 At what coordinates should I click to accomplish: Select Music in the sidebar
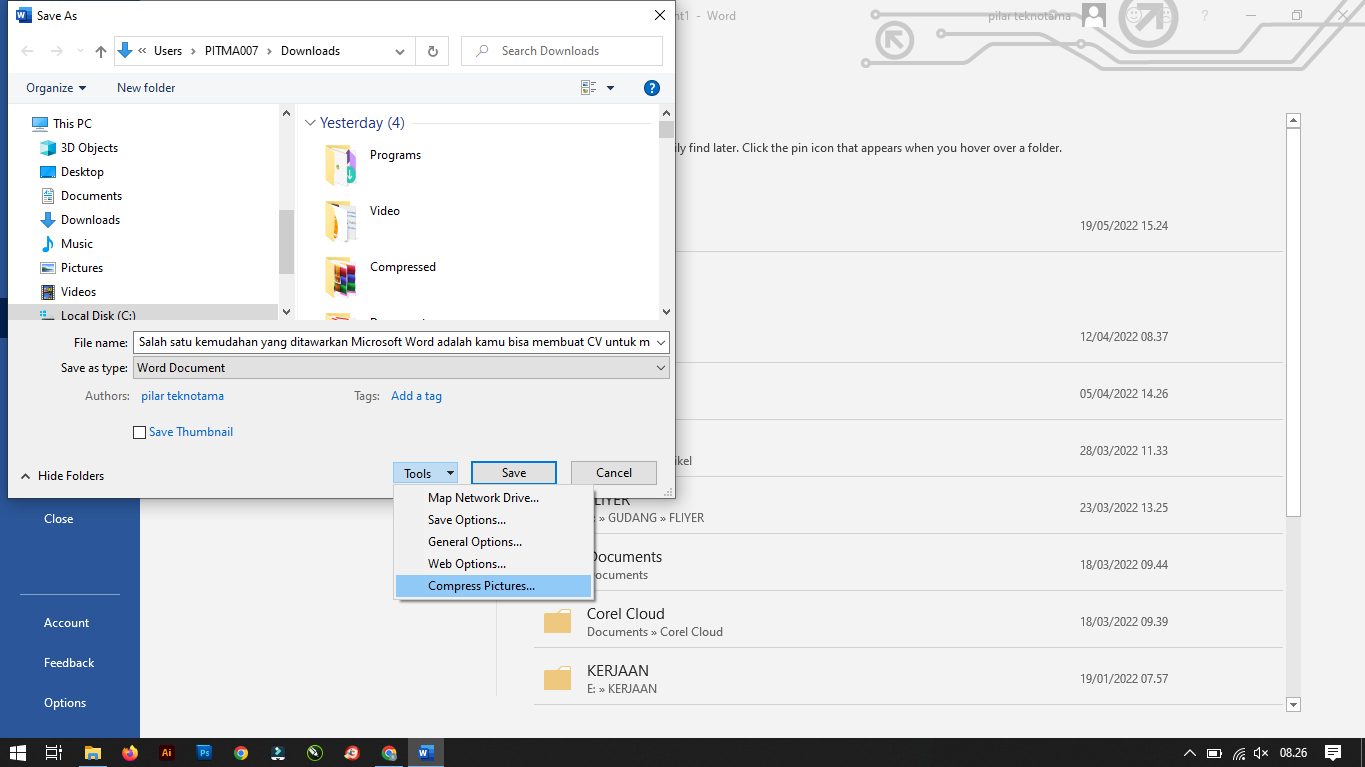[x=77, y=243]
